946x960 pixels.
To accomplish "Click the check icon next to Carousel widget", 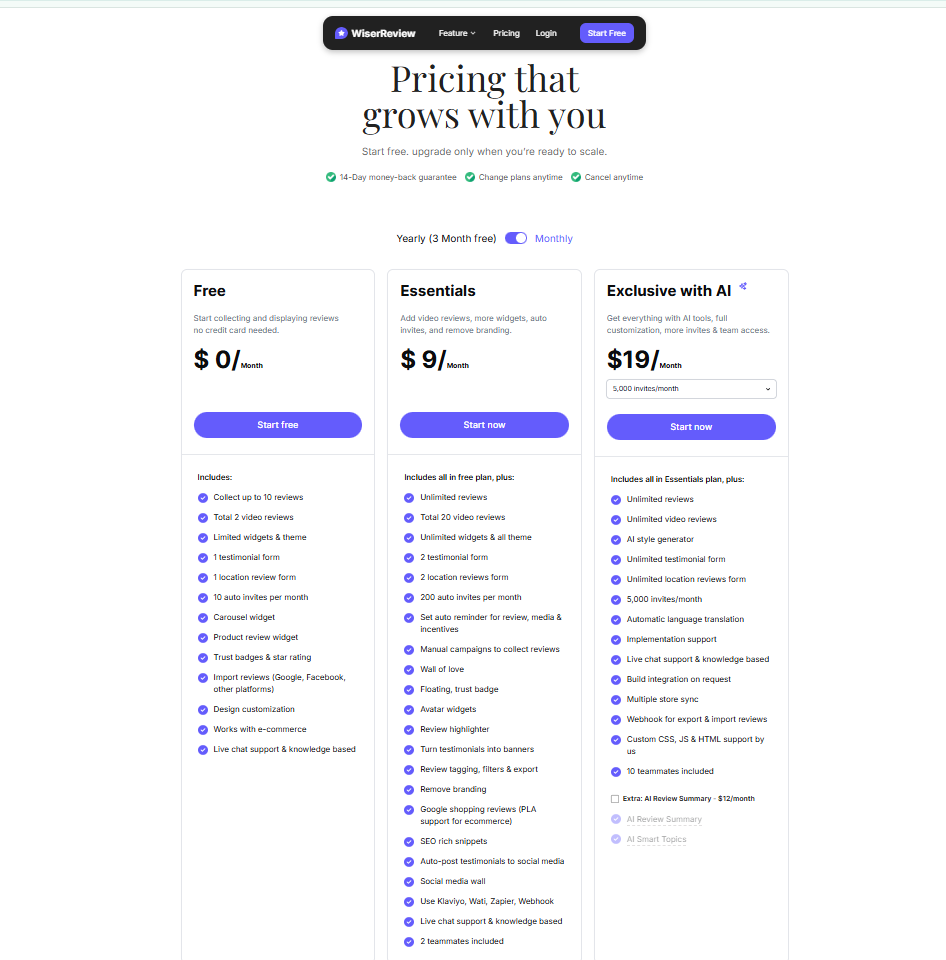I will 202,617.
